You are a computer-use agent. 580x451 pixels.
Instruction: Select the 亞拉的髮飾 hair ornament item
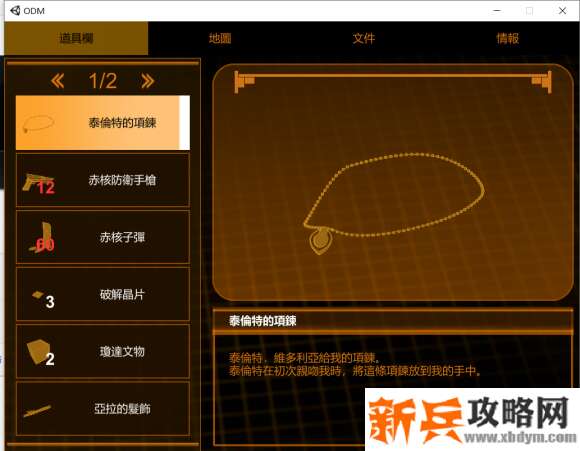pyautogui.click(x=103, y=409)
